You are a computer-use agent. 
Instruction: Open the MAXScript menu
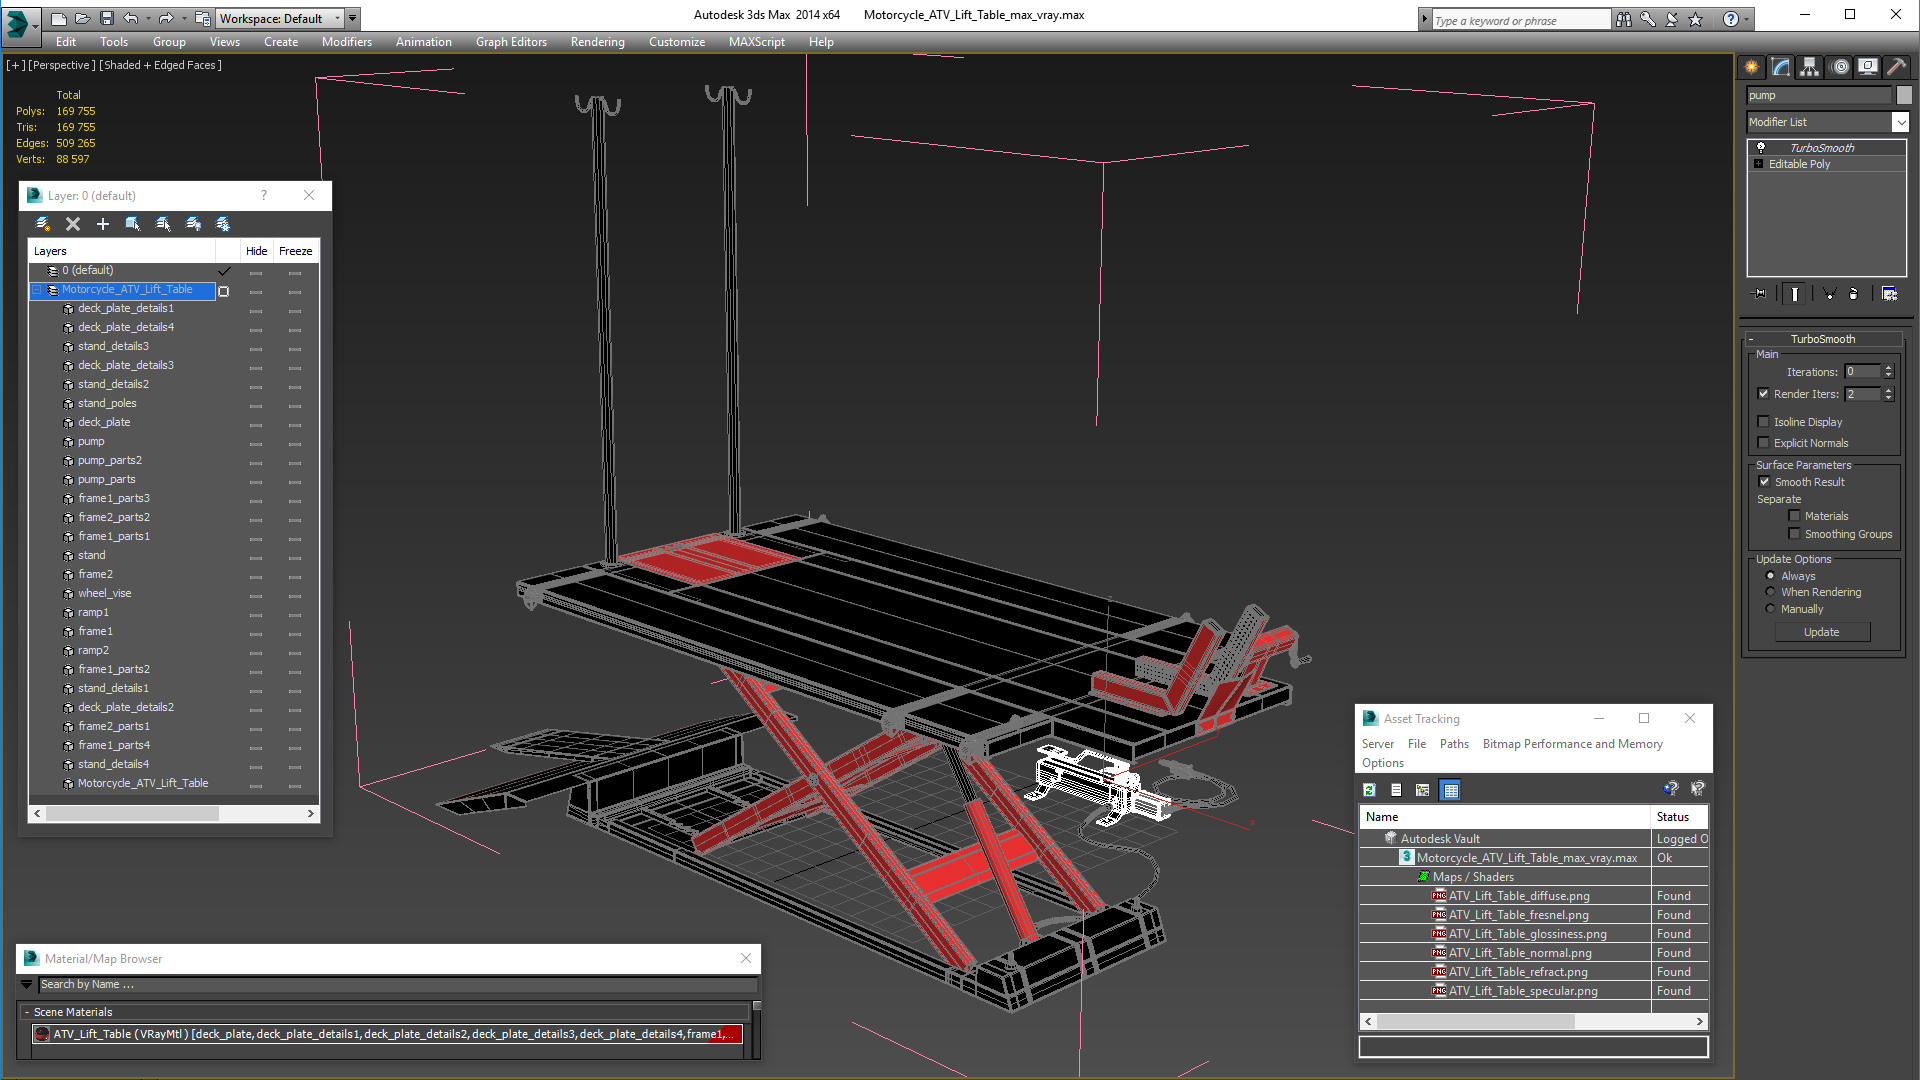click(x=756, y=42)
